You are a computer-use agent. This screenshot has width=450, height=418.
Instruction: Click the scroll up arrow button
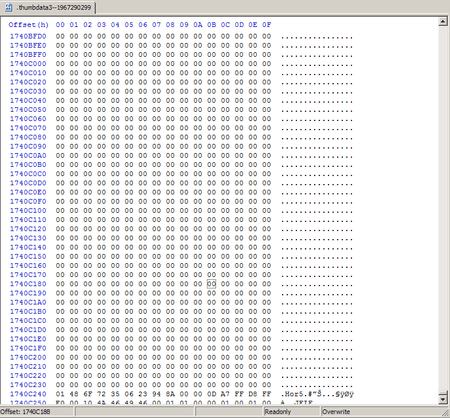point(443,22)
